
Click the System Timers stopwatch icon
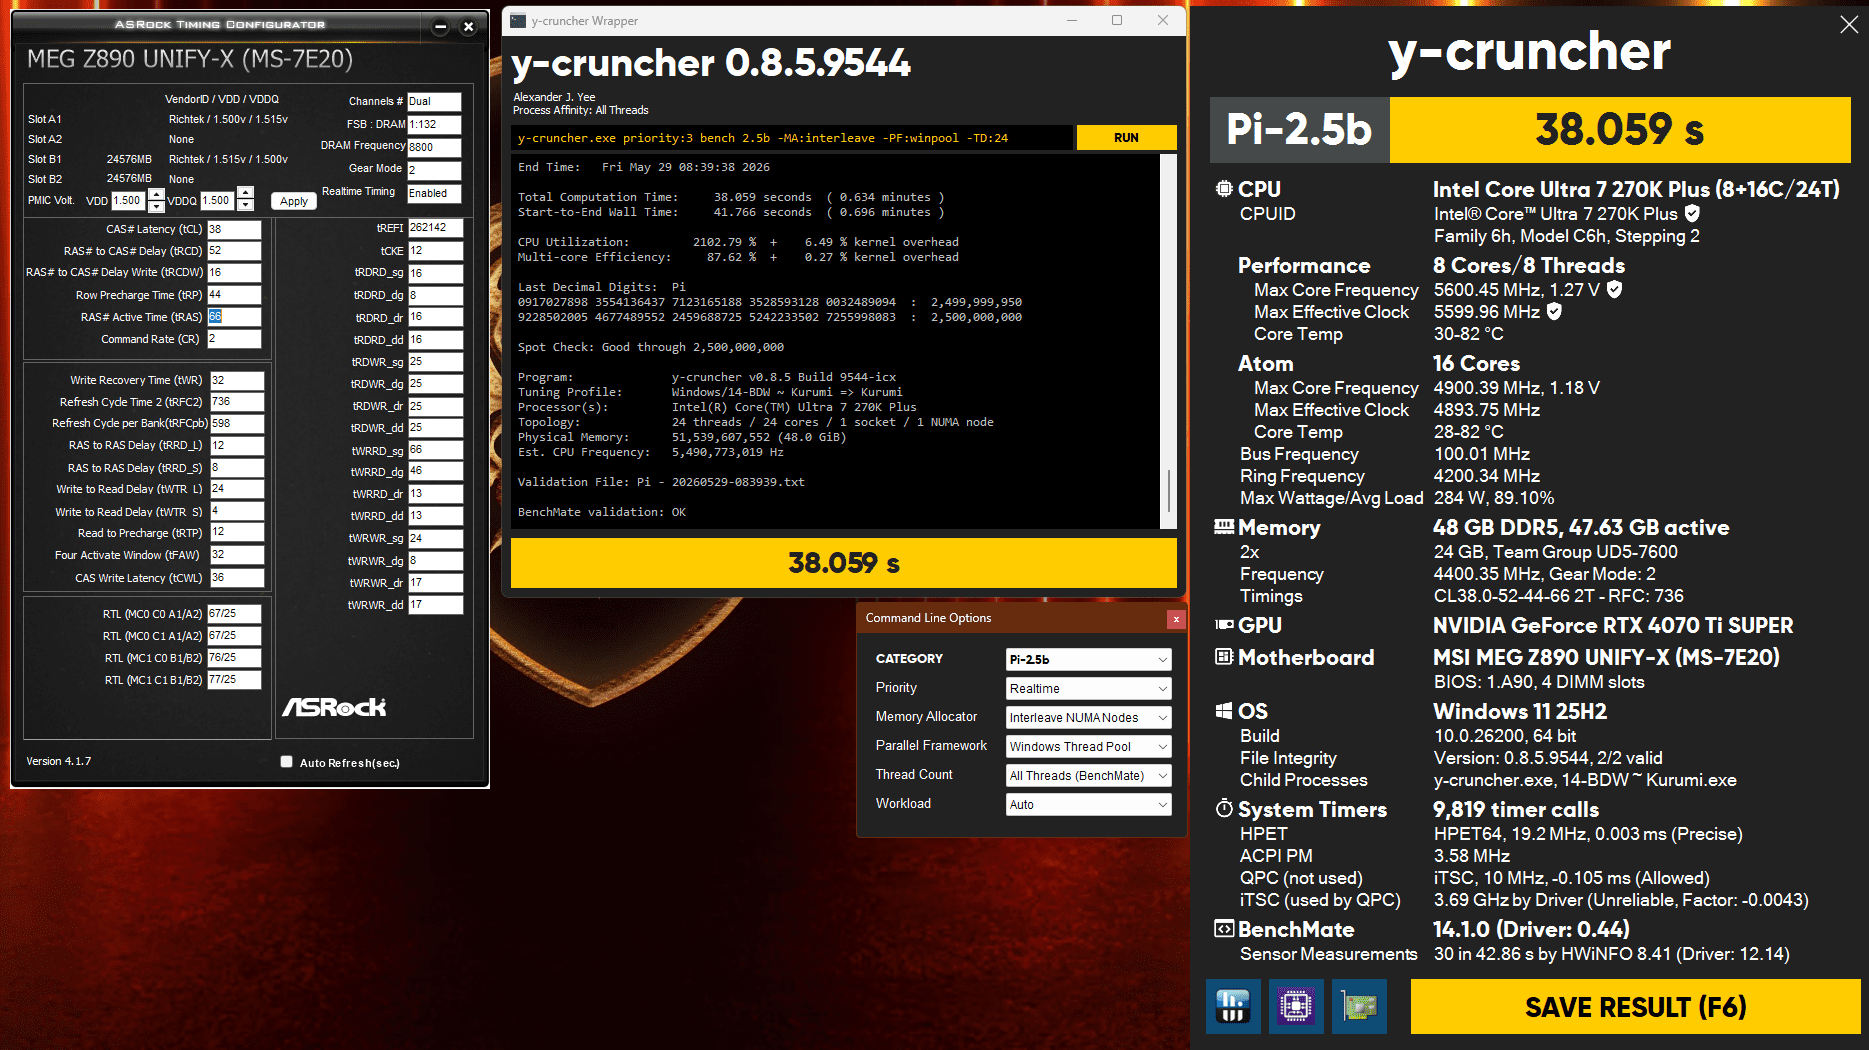[1224, 808]
